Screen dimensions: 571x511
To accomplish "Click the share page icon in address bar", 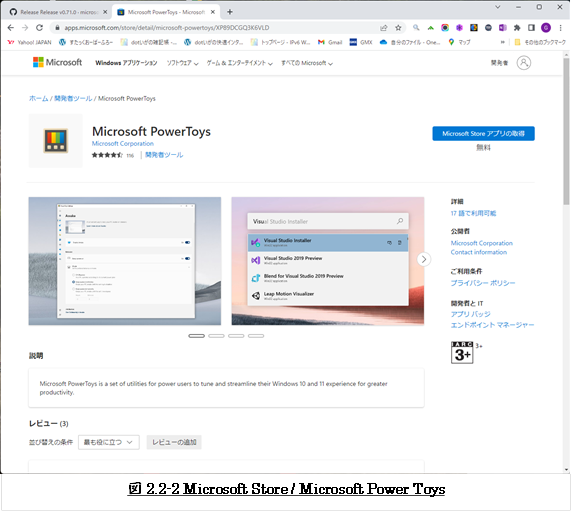I will click(383, 28).
